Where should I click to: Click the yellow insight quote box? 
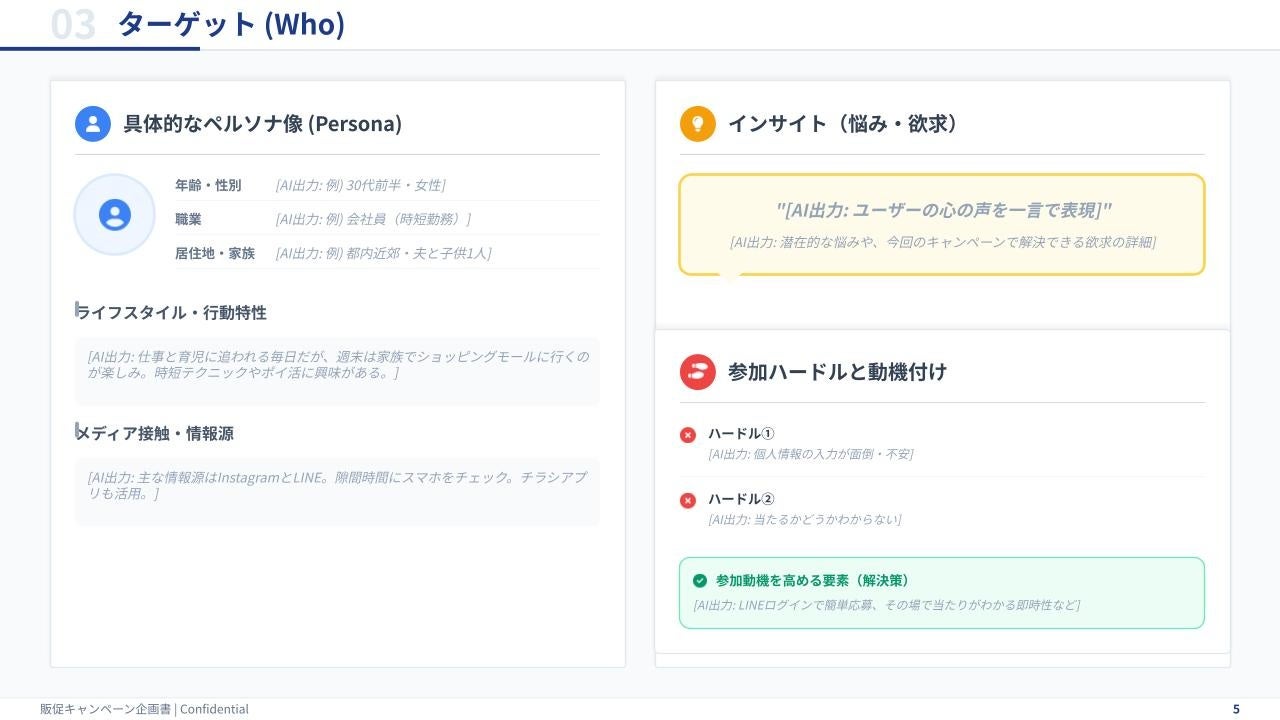pyautogui.click(x=942, y=225)
